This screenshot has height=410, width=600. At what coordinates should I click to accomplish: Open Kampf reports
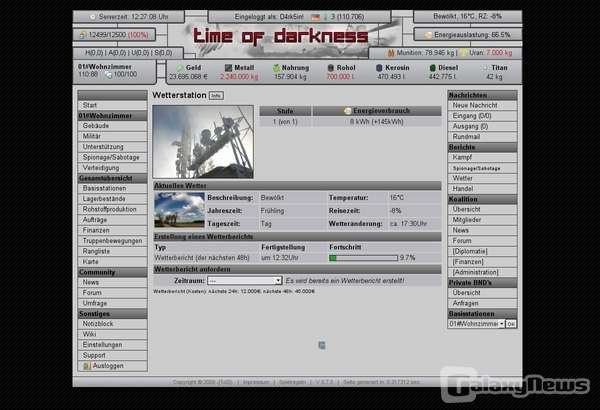[483, 157]
